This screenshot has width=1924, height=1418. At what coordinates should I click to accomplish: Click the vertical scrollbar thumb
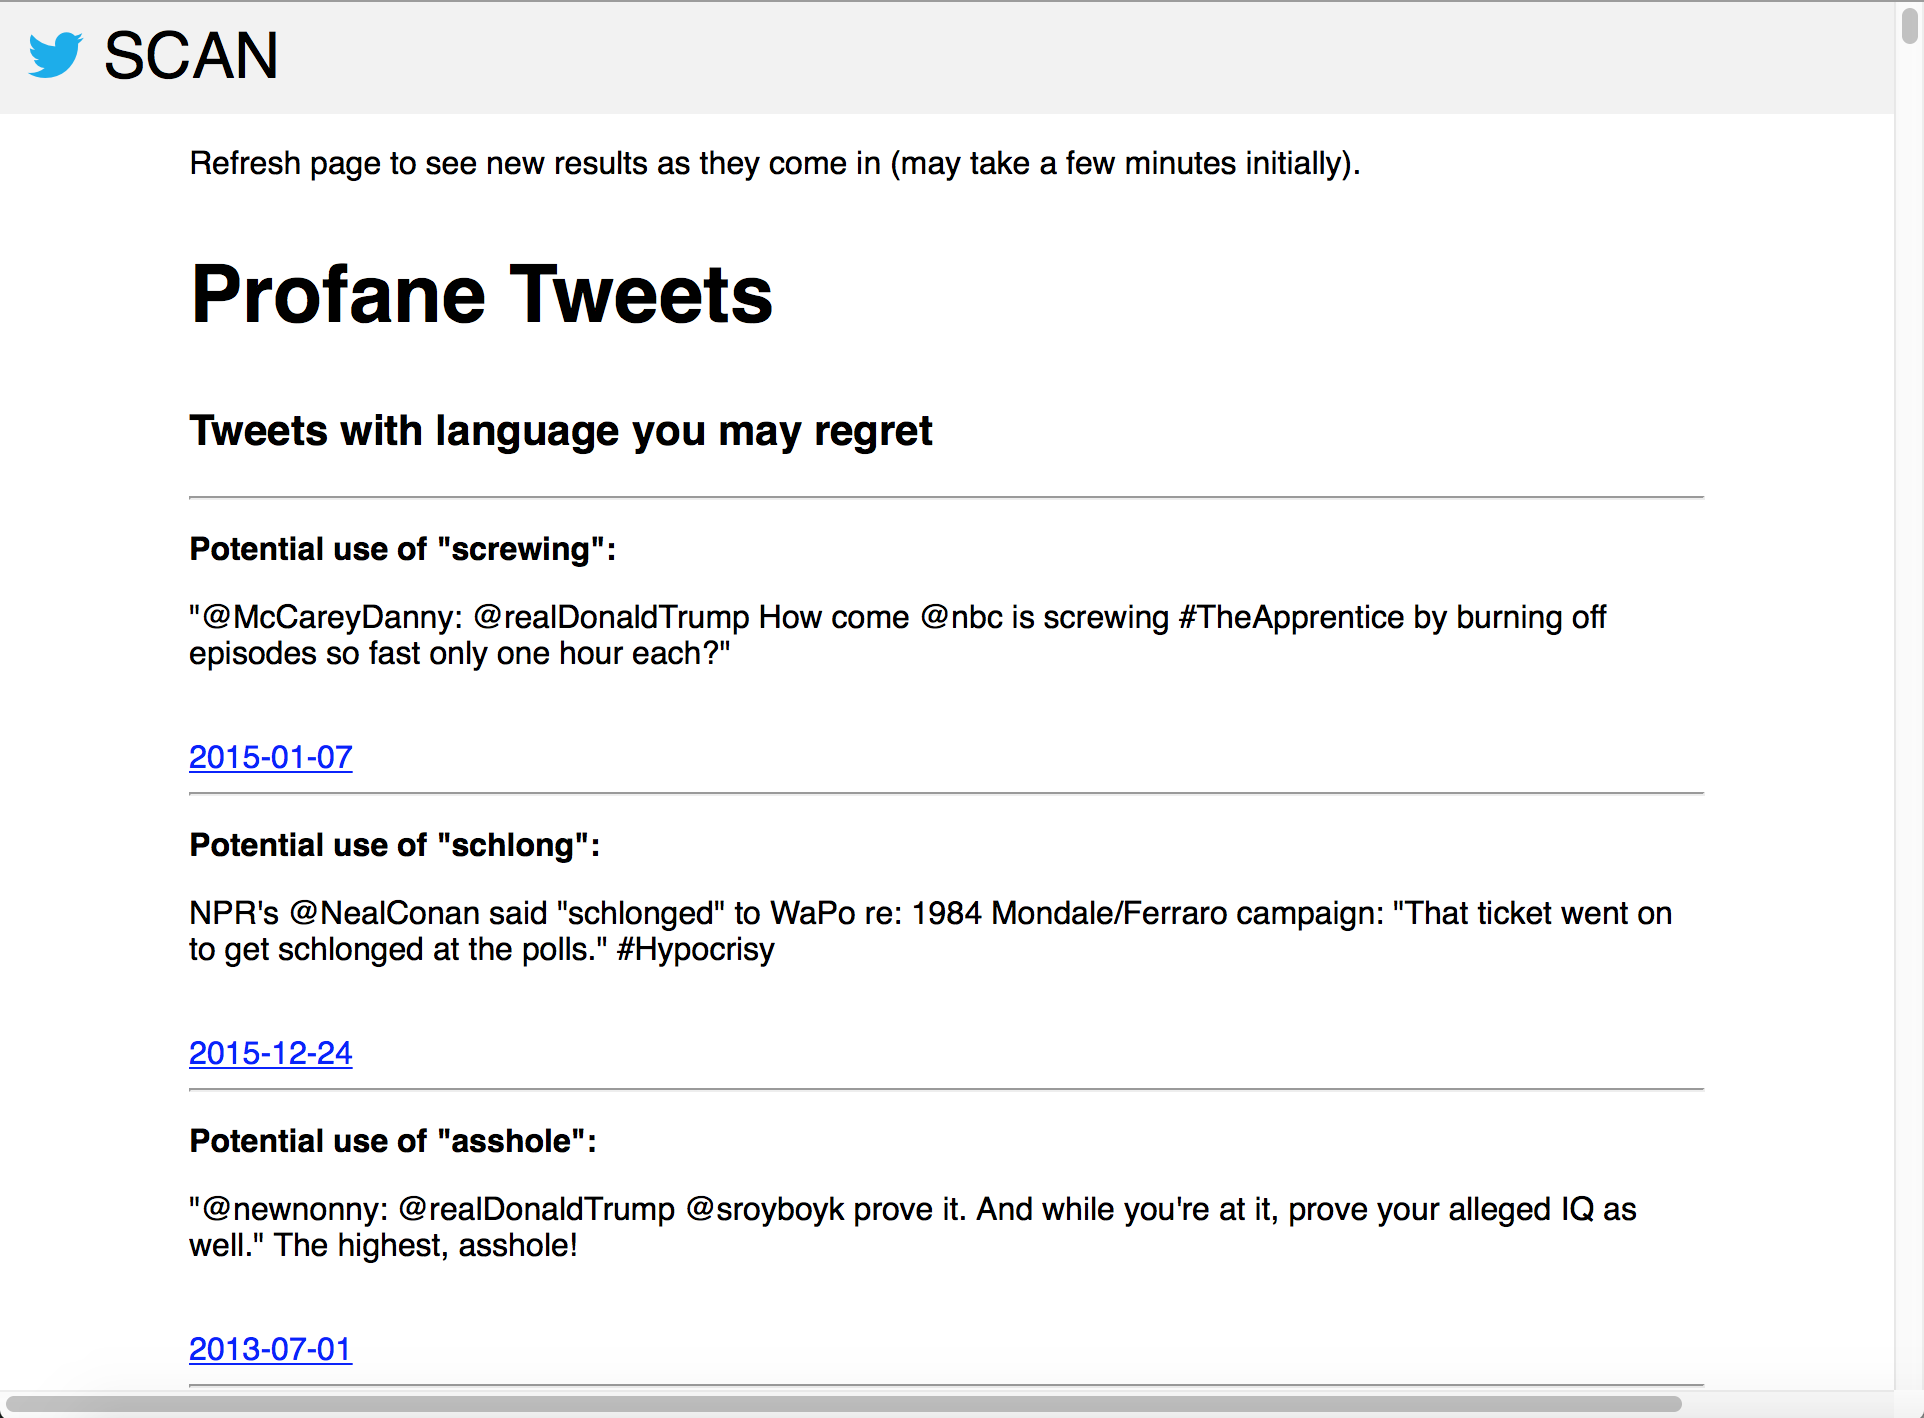pos(1909,25)
